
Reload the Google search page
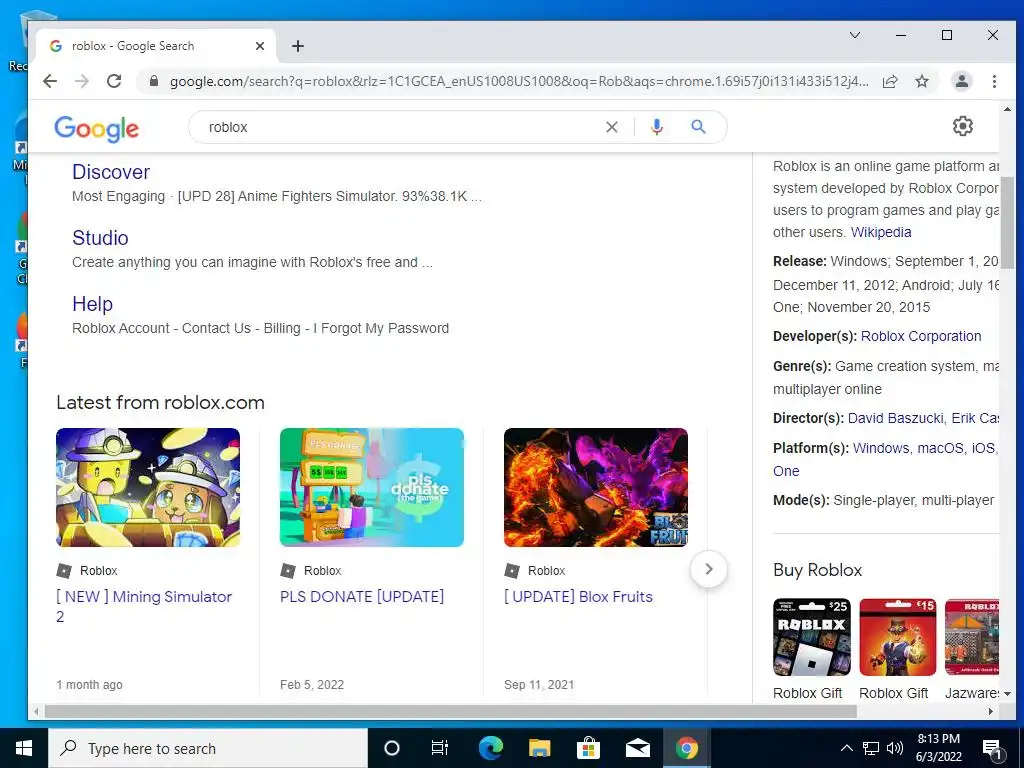(114, 81)
